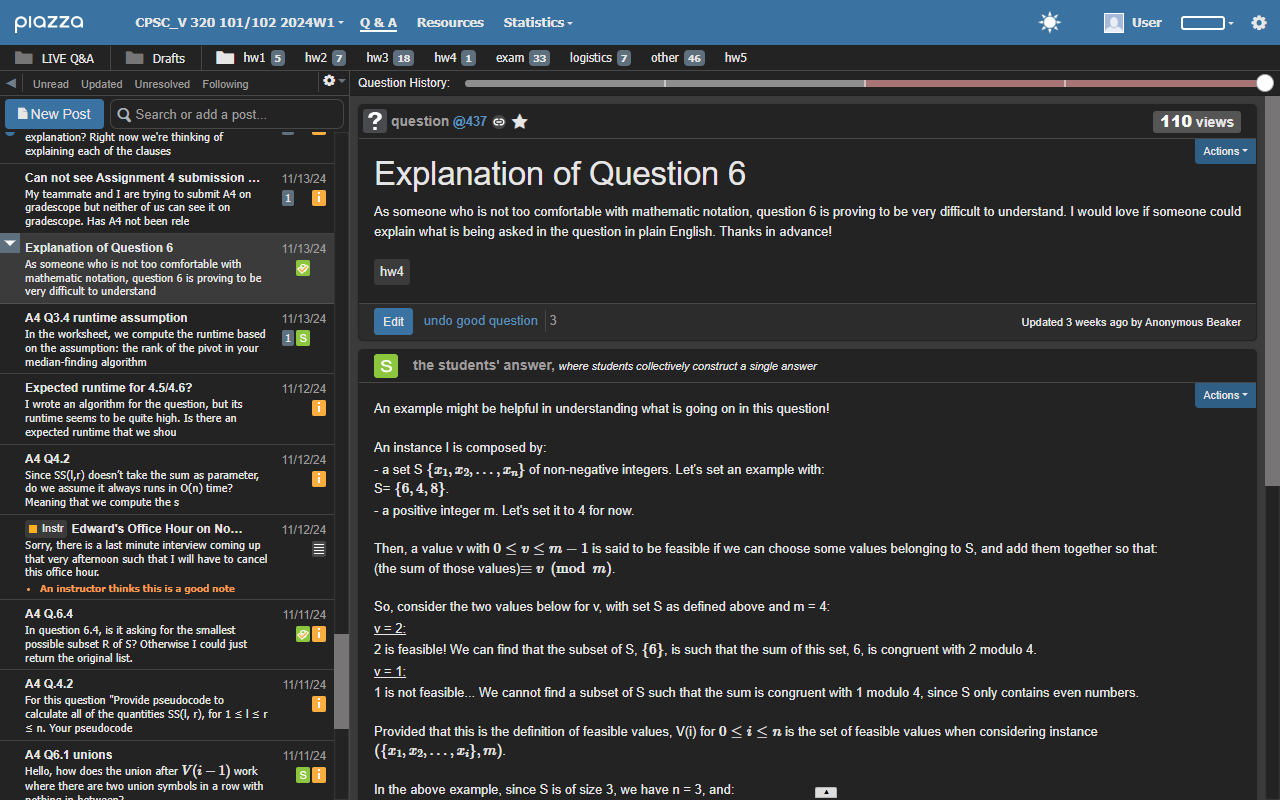Open instructor note 'Edward's Office Hour'
The image size is (1280, 800).
point(167,557)
